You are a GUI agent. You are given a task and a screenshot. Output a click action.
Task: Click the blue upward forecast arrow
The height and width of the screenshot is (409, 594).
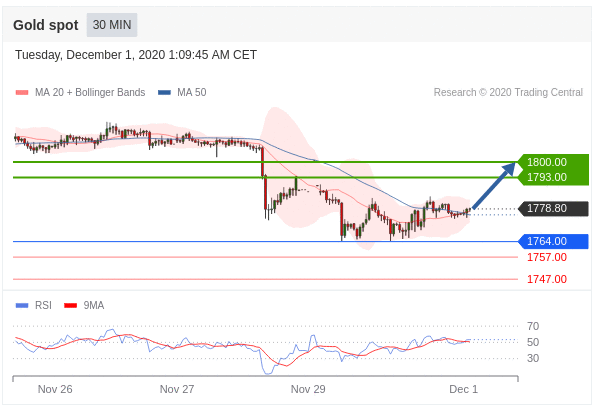tap(494, 185)
